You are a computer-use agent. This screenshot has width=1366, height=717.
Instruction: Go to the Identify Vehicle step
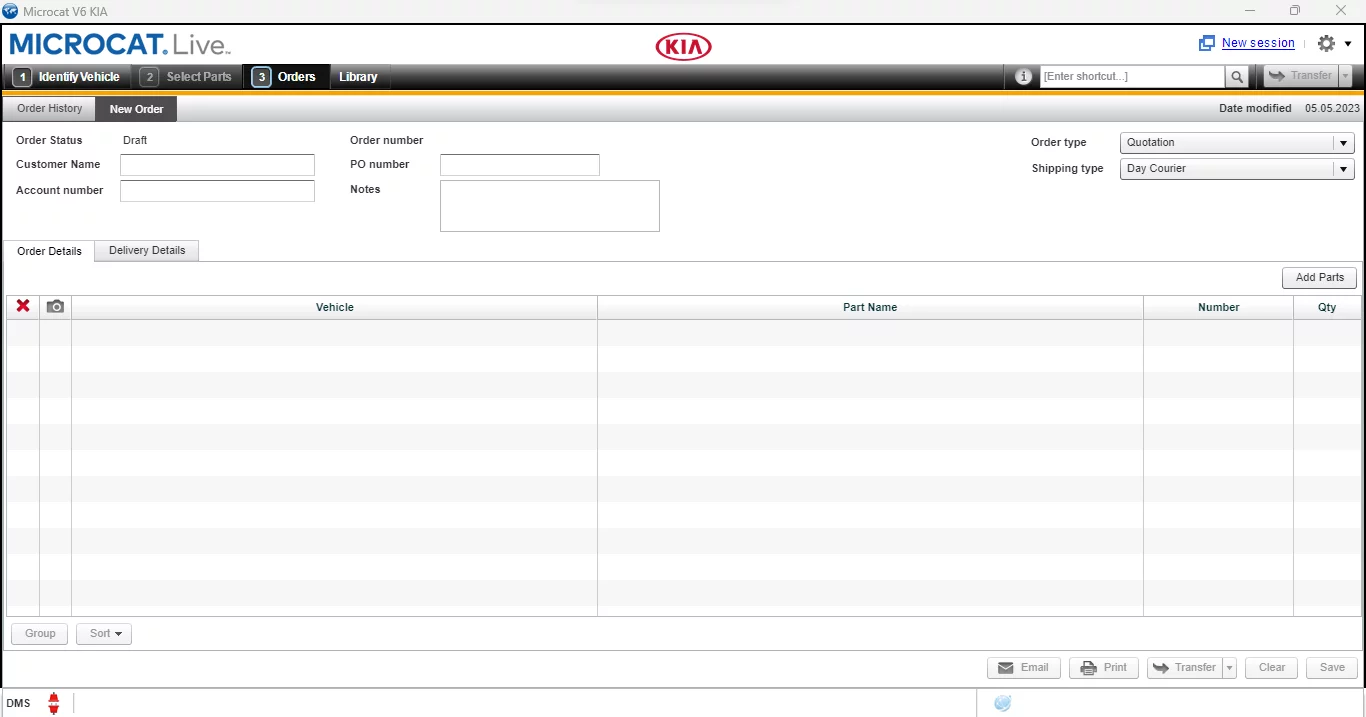pyautogui.click(x=69, y=77)
